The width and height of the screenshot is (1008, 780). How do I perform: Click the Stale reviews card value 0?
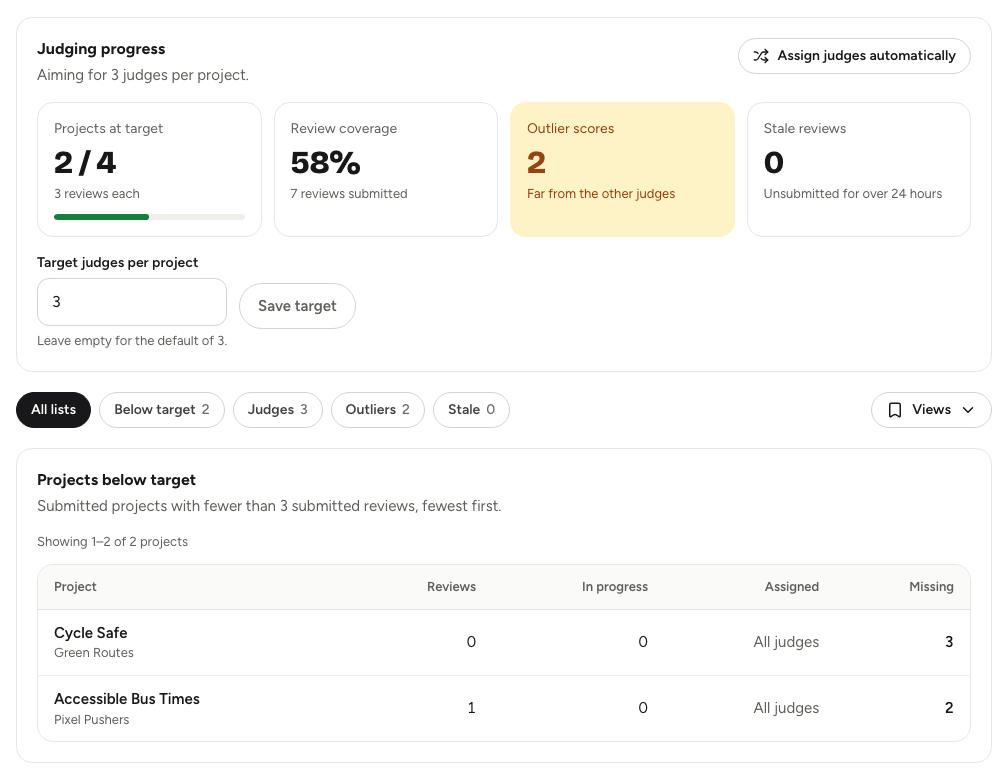click(773, 163)
